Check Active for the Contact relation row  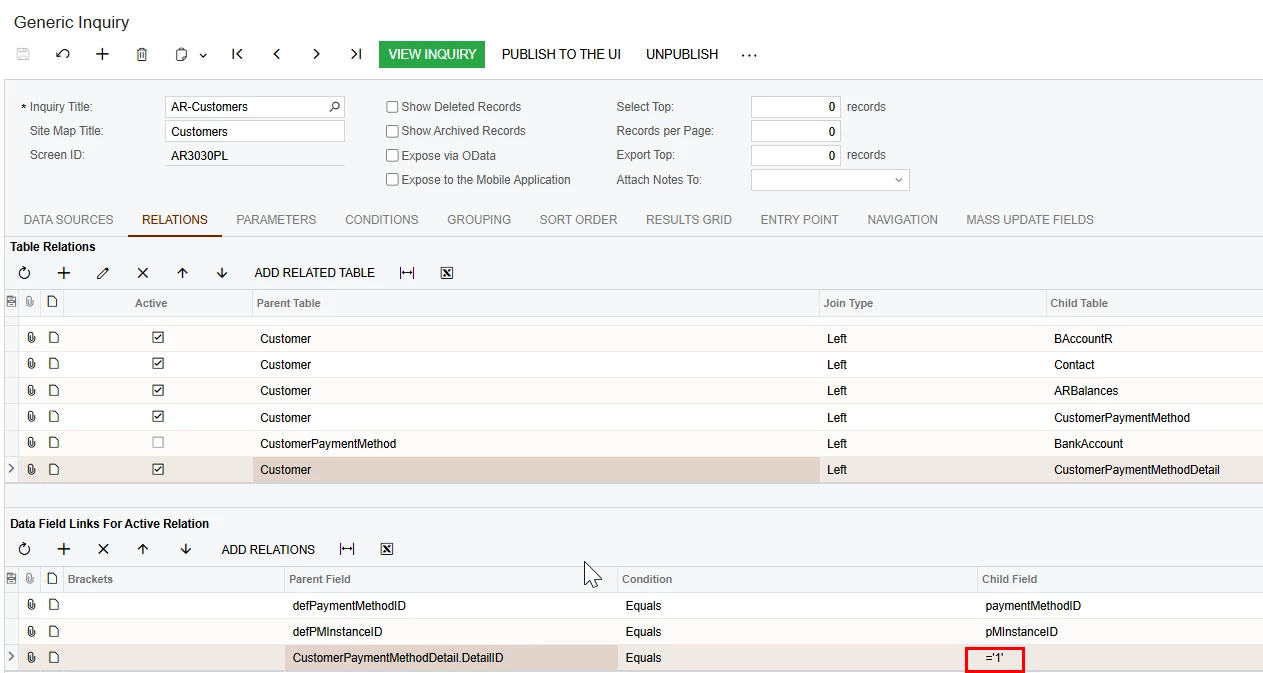[158, 364]
